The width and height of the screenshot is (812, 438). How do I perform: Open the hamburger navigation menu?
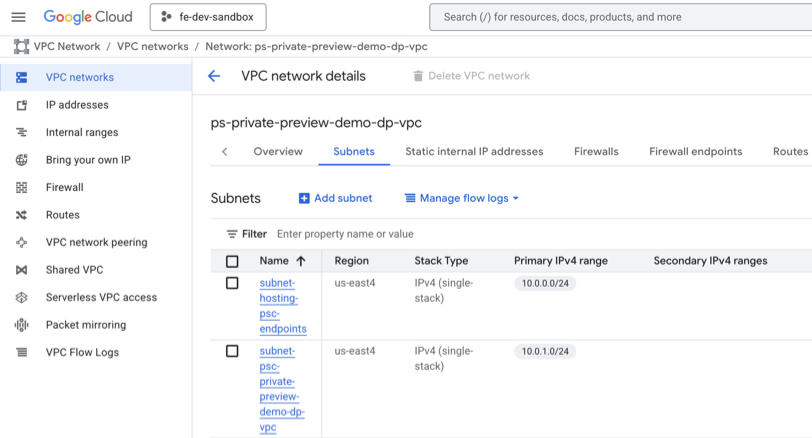click(x=18, y=17)
